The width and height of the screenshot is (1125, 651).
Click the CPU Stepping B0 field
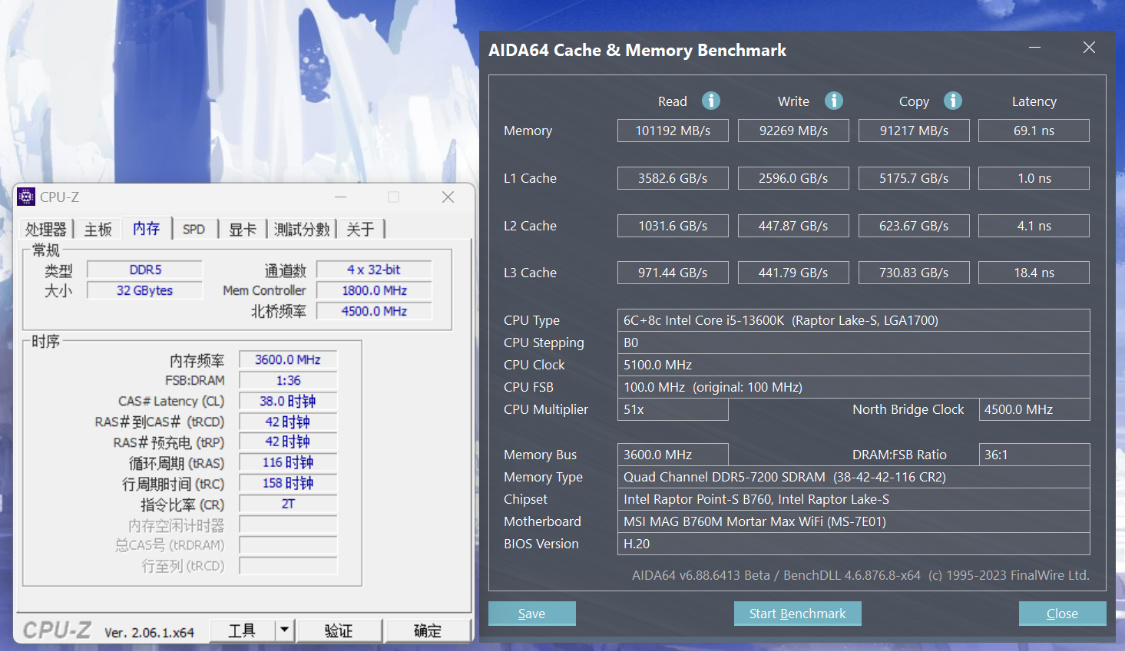pyautogui.click(x=853, y=342)
